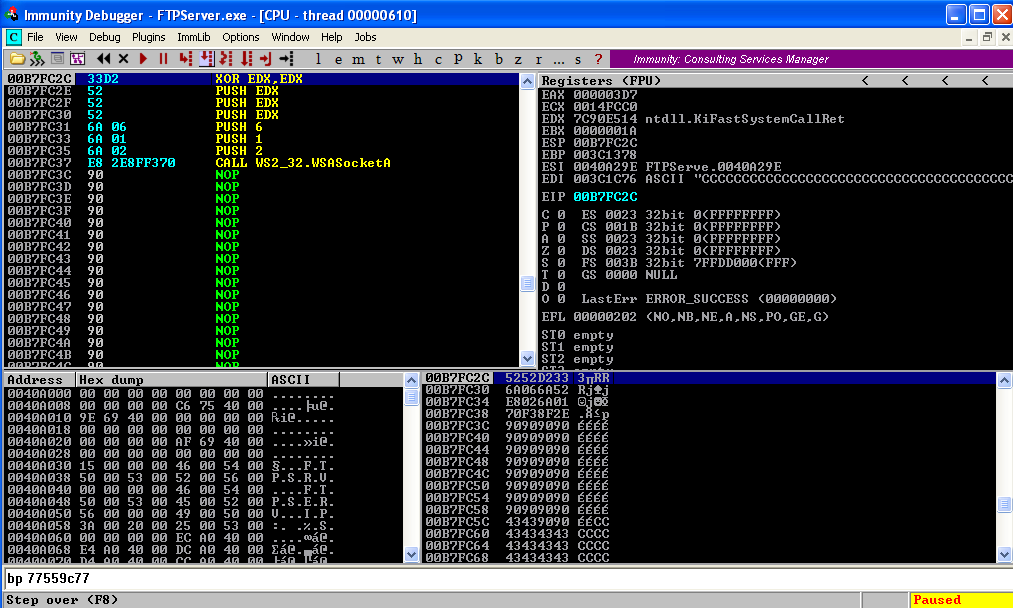Select the PUSH 6 instruction row
The height and width of the screenshot is (608, 1013).
pos(262,127)
